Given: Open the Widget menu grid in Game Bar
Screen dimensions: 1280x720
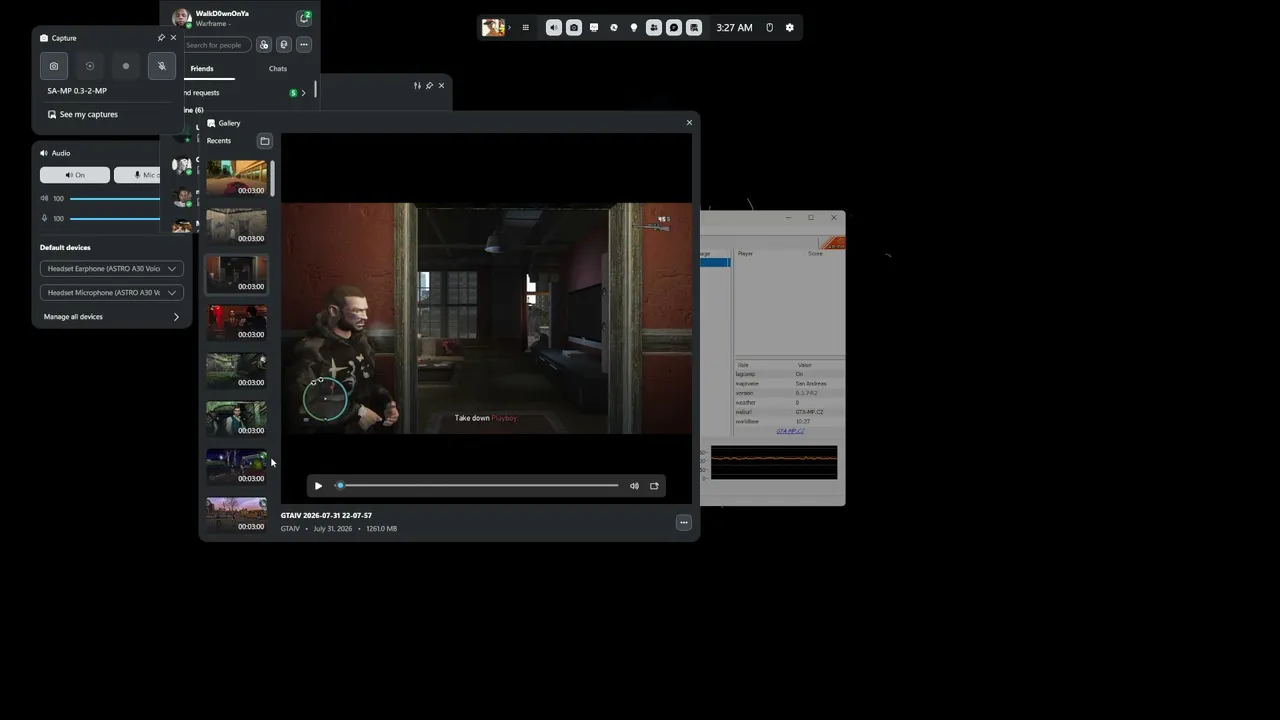Looking at the screenshot, I should 525,28.
